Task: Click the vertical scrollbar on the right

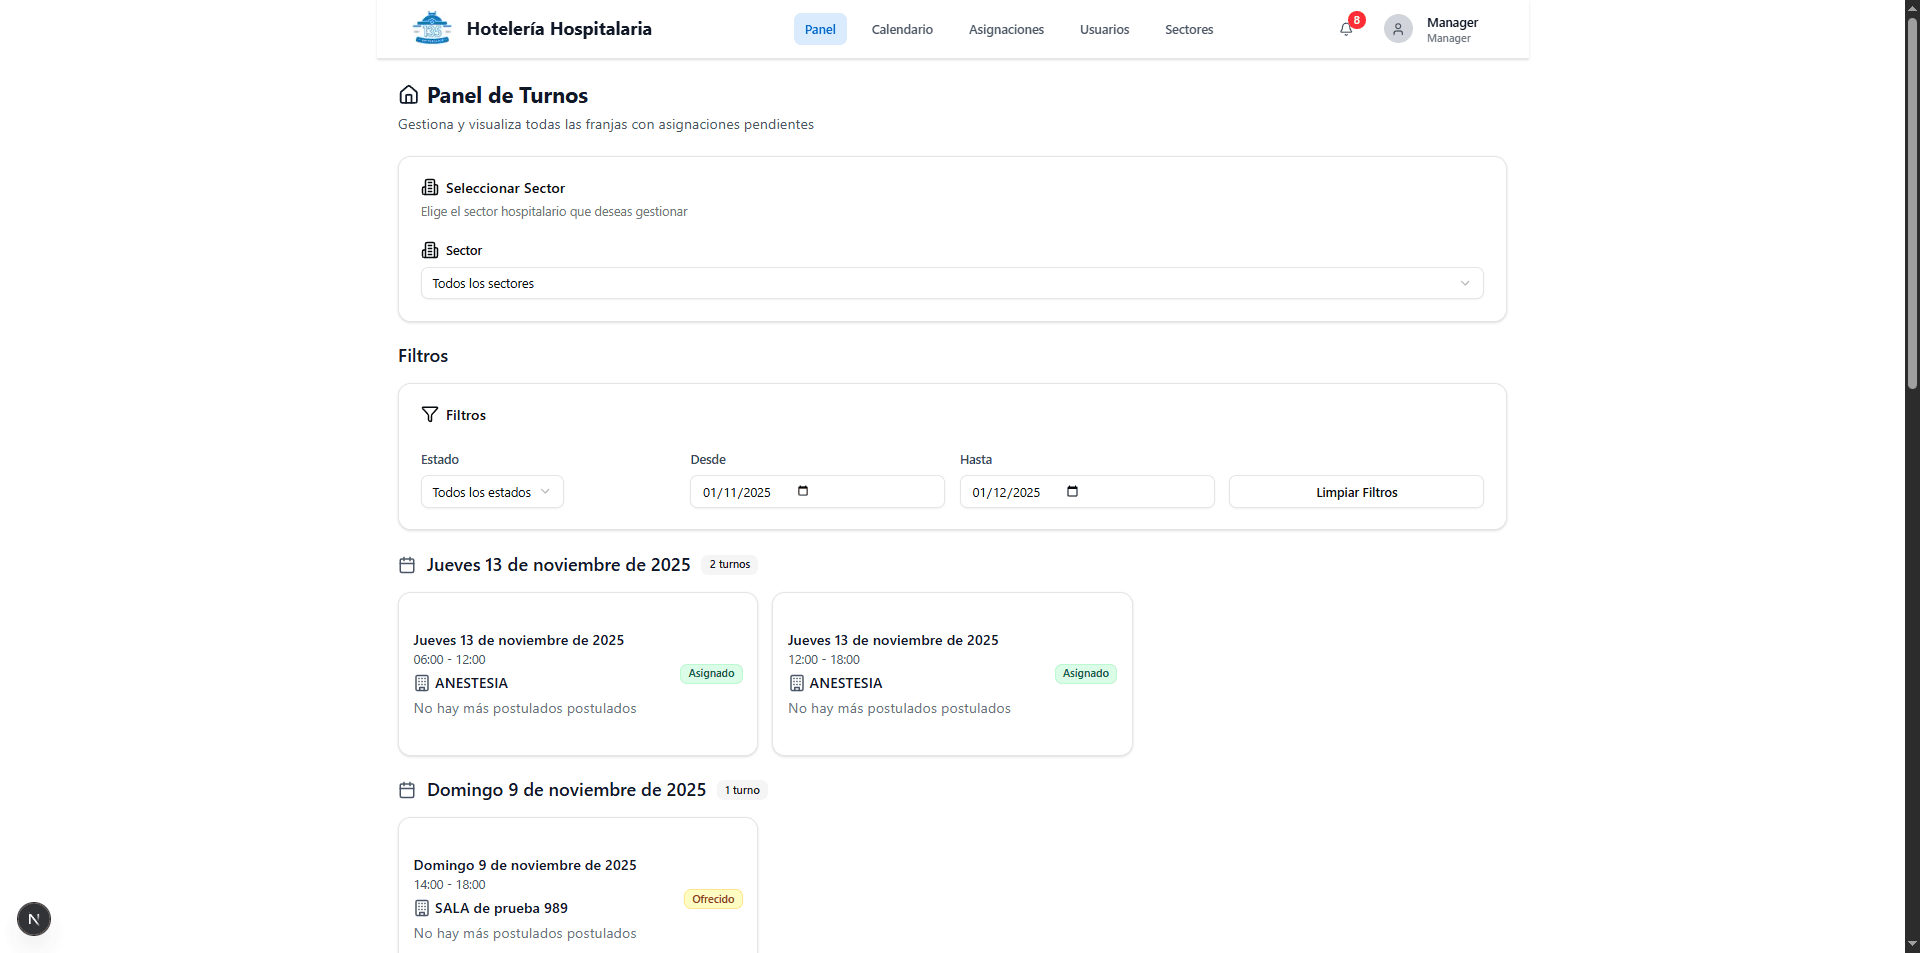Action: (x=1911, y=200)
